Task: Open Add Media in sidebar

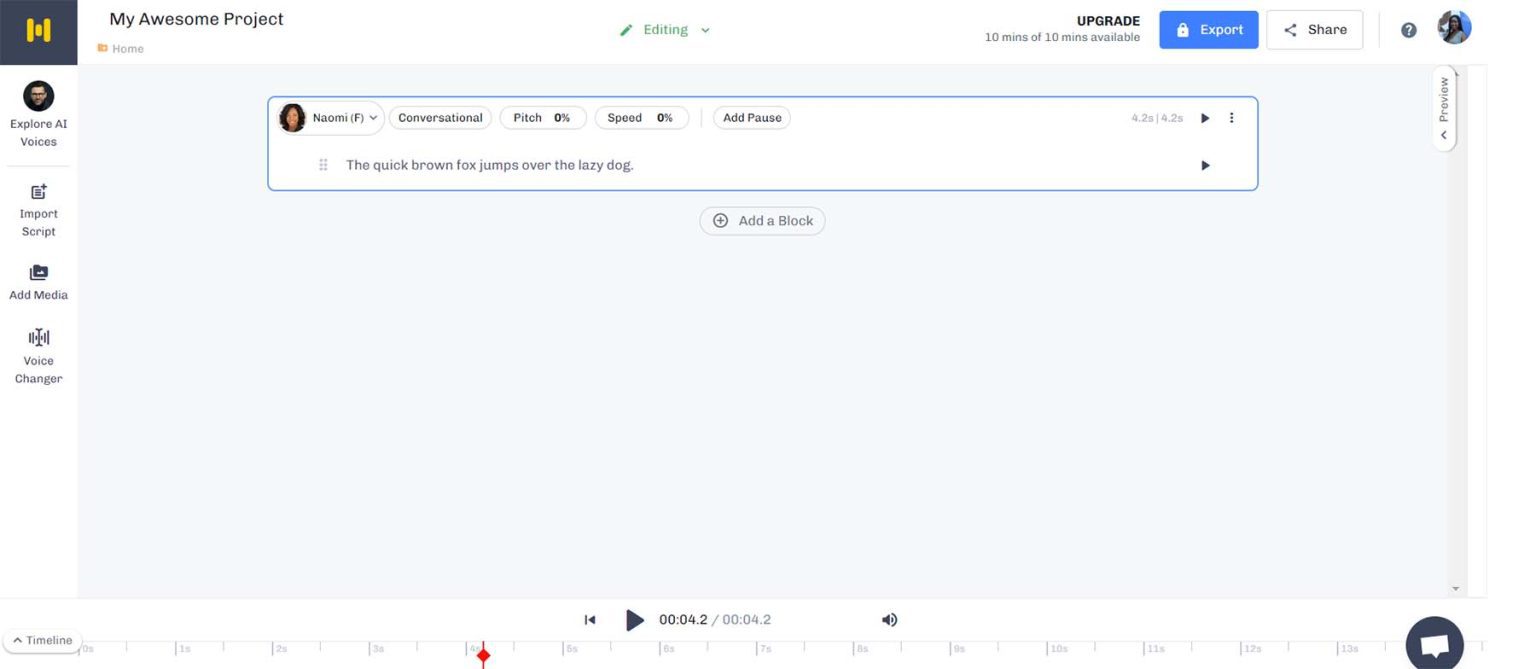Action: [x=38, y=282]
